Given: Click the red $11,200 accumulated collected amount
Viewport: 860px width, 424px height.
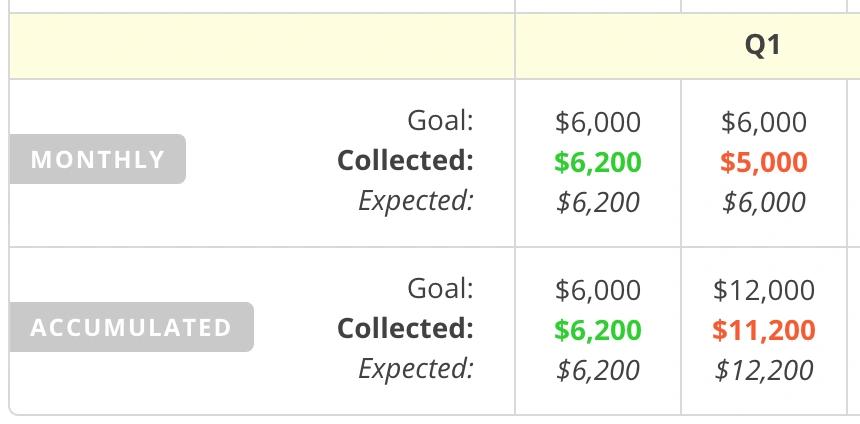Looking at the screenshot, I should (764, 329).
